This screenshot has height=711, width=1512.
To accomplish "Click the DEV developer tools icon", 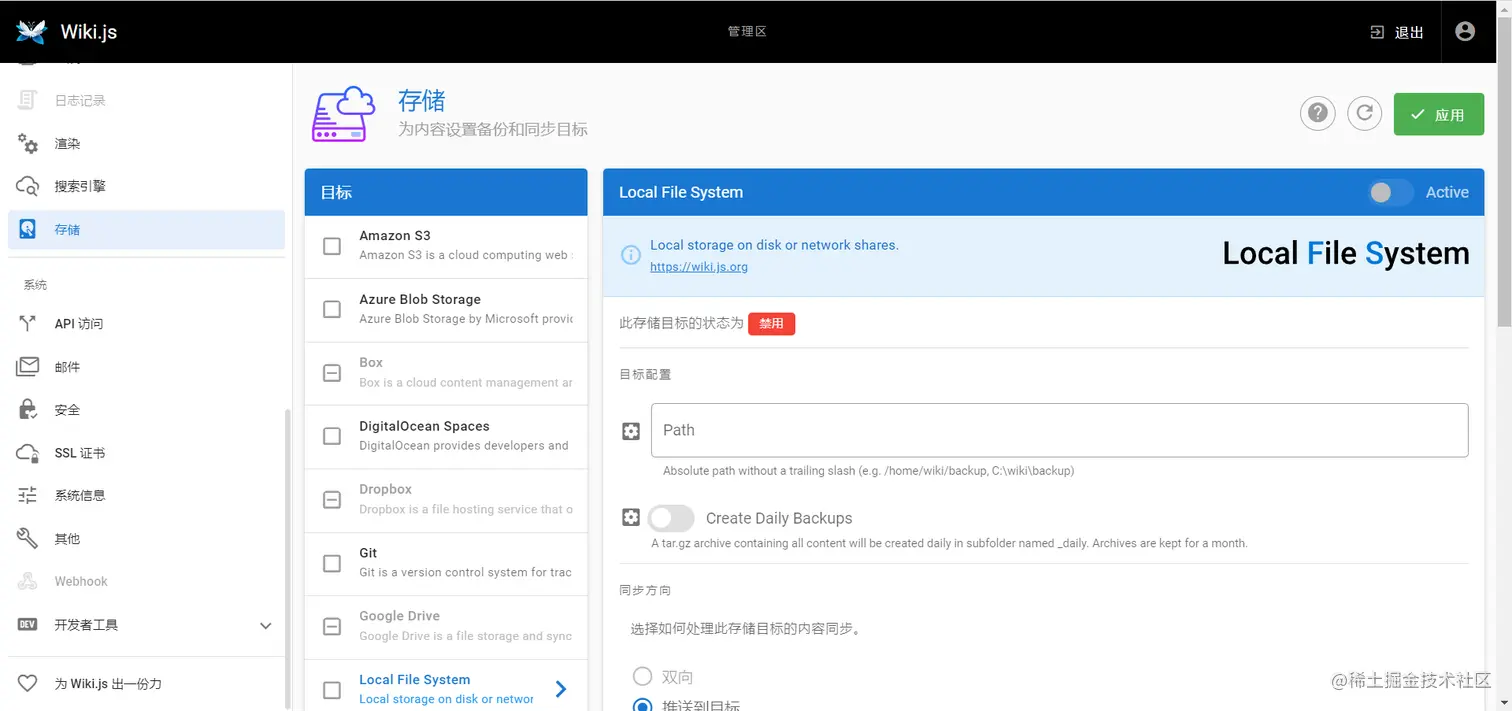I will [x=28, y=624].
